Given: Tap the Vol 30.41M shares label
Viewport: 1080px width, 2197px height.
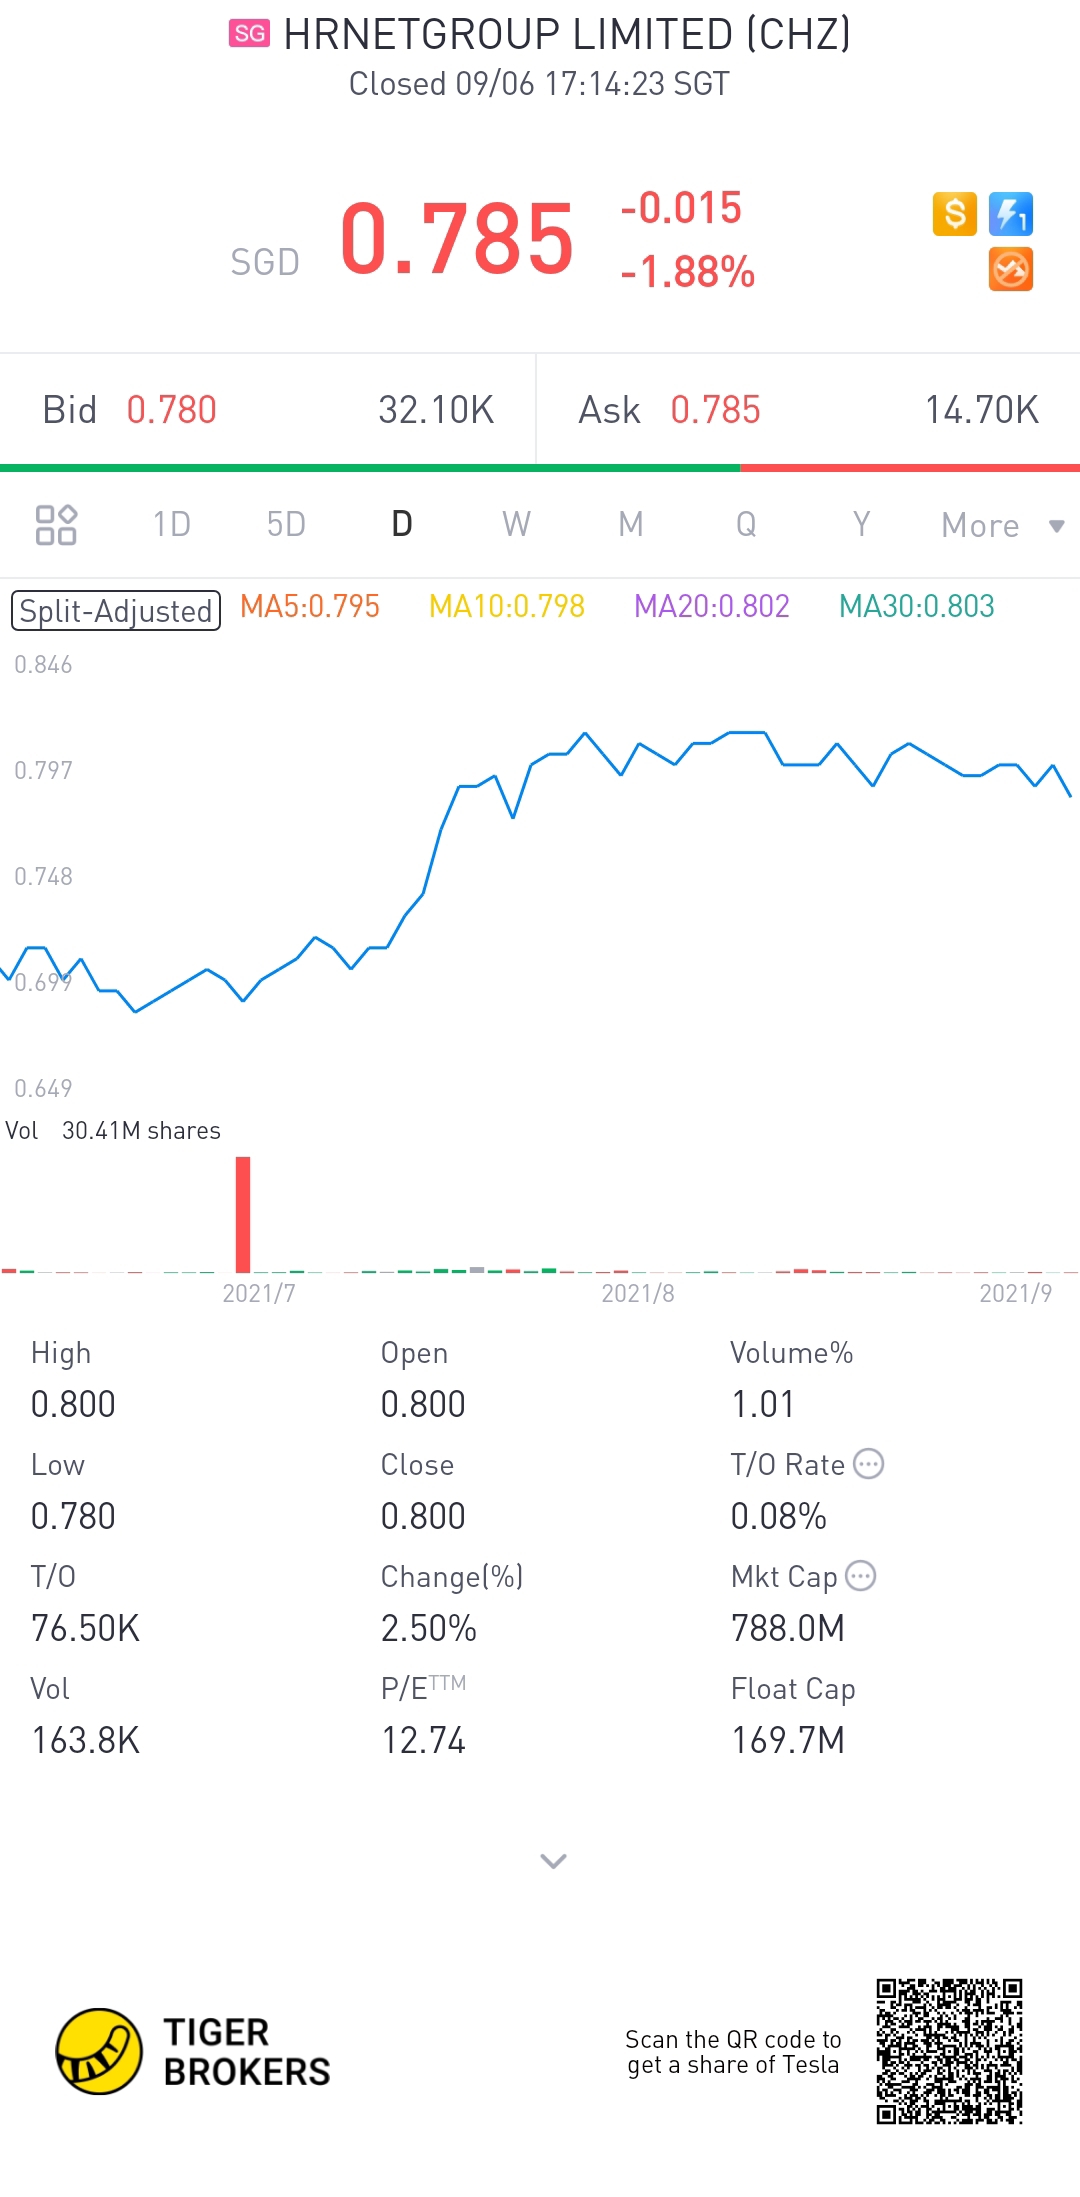Looking at the screenshot, I should pyautogui.click(x=113, y=1131).
